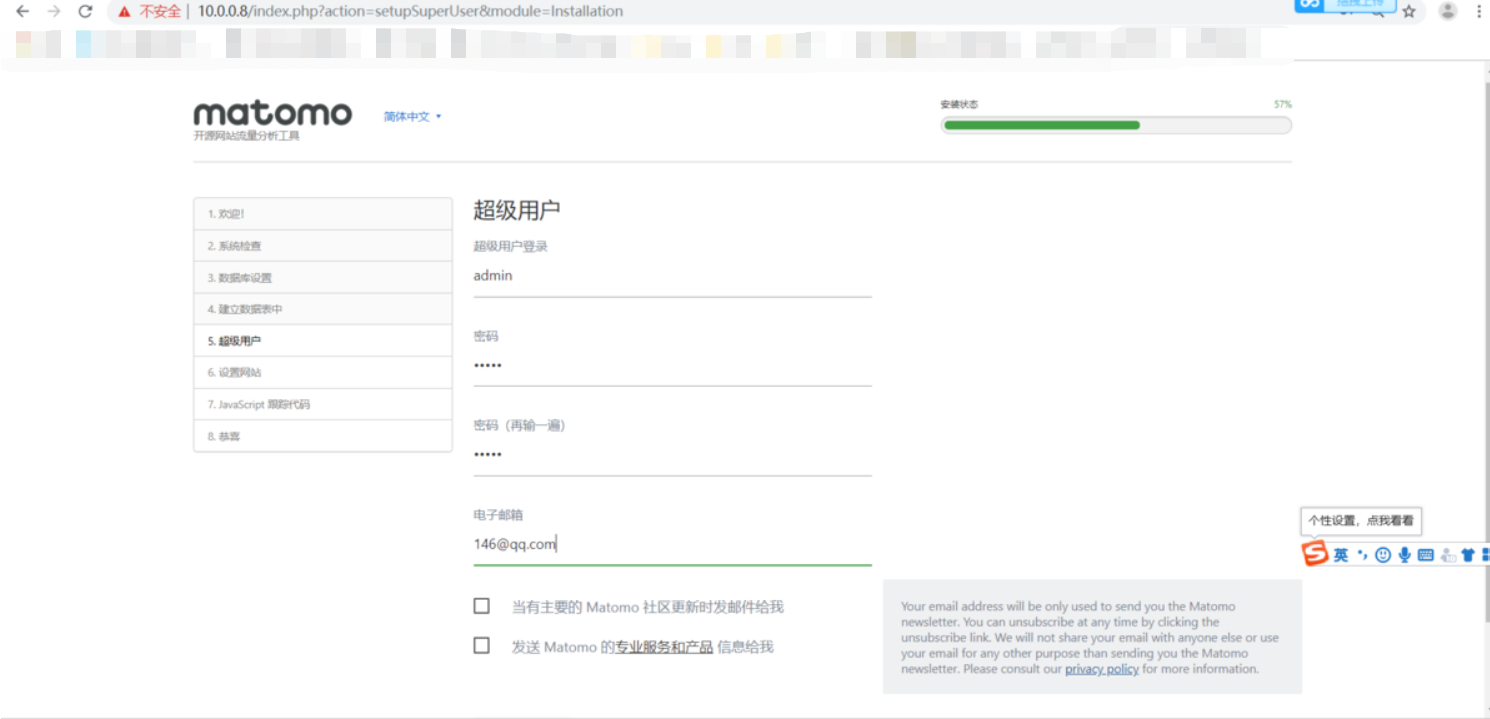The height and width of the screenshot is (719, 1490).
Task: Open Sogou skin shirt icon
Action: (x=1468, y=555)
